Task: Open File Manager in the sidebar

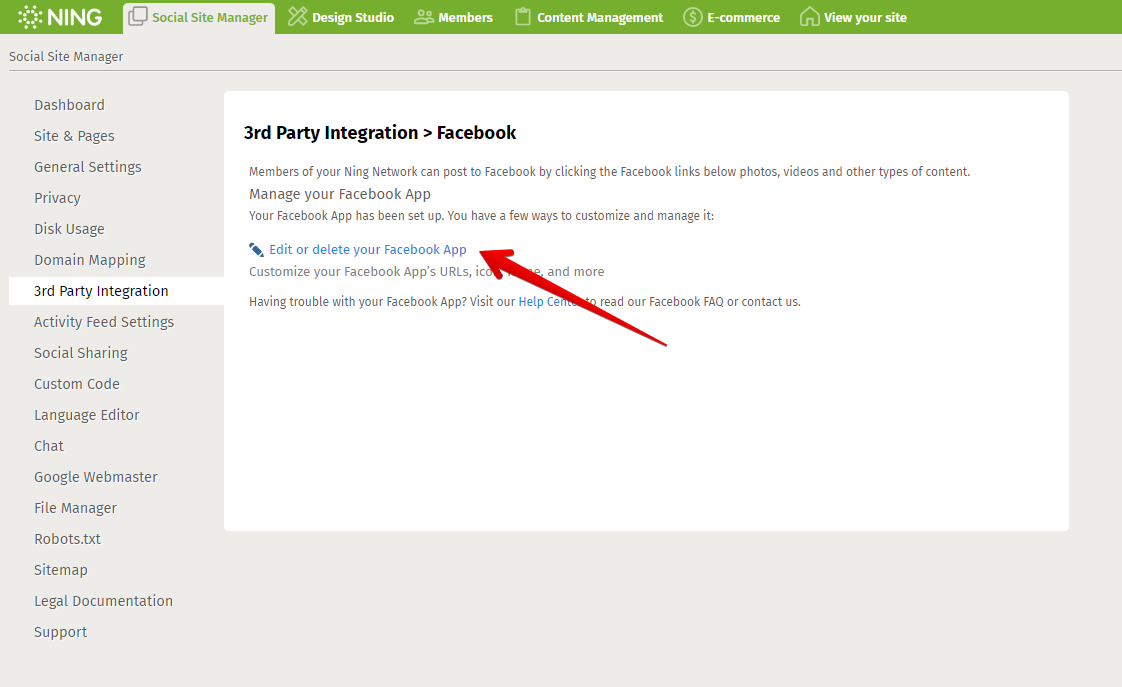Action: point(75,508)
